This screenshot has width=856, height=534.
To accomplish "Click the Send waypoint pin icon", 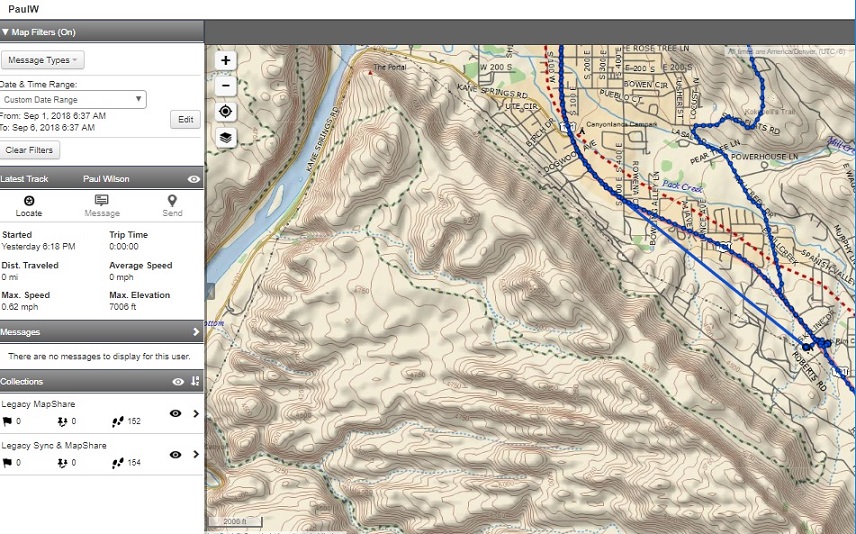I will tap(172, 200).
